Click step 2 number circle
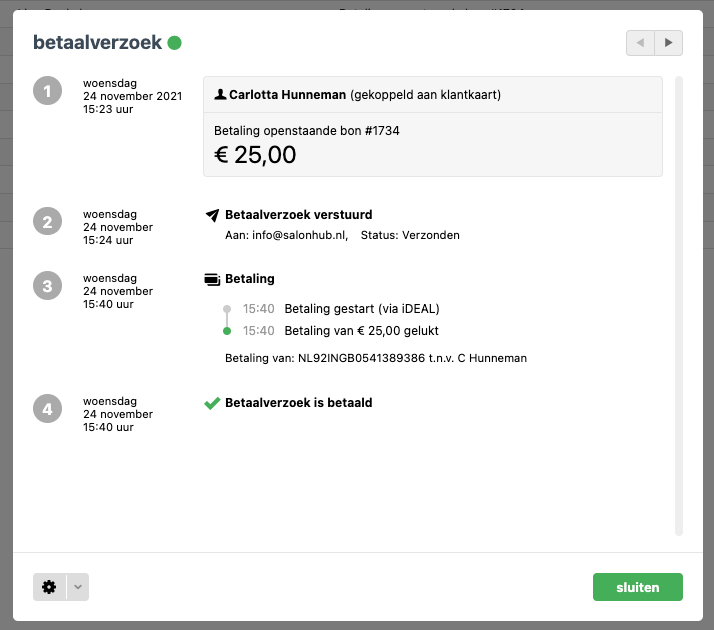Screen dimensions: 714x630 [46, 222]
